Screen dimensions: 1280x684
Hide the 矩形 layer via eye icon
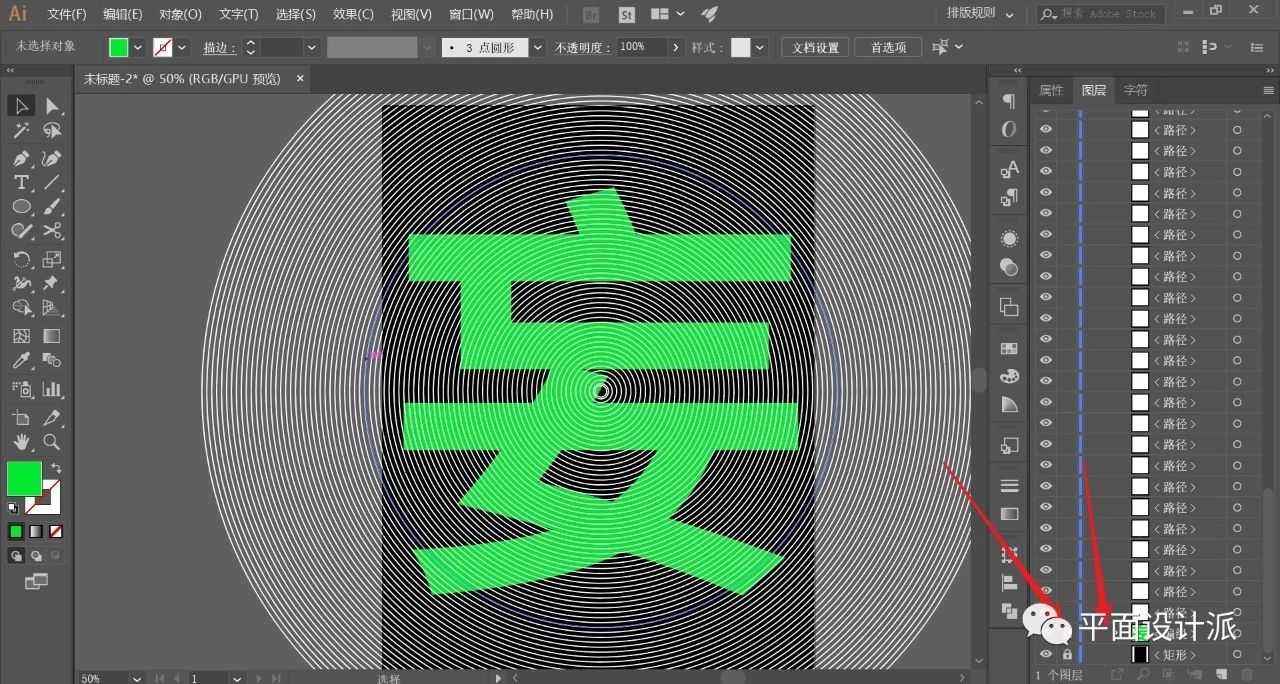point(1045,654)
